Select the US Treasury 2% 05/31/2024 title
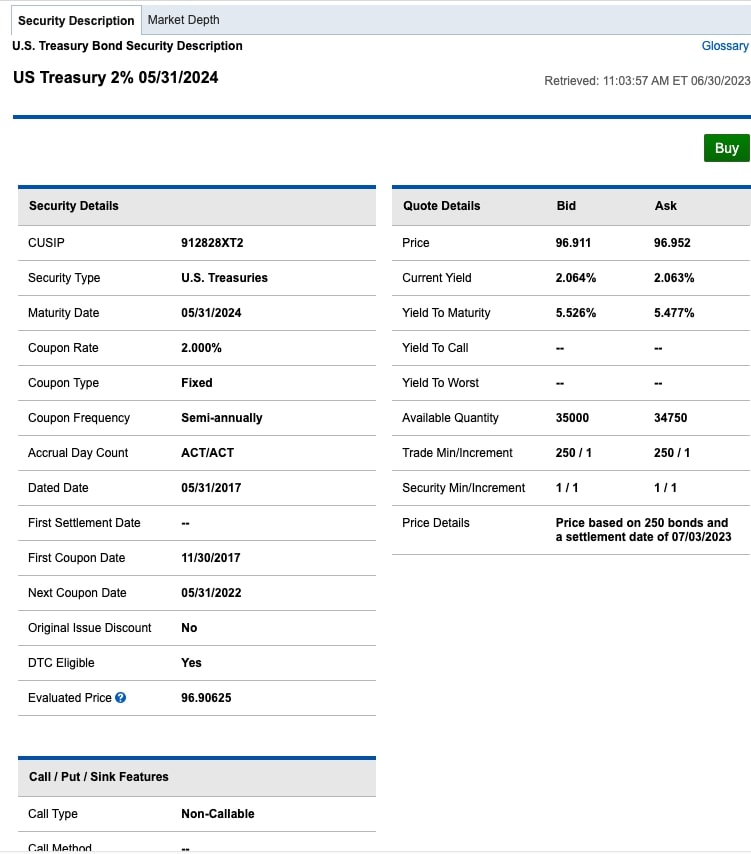The height and width of the screenshot is (854, 751). [115, 78]
